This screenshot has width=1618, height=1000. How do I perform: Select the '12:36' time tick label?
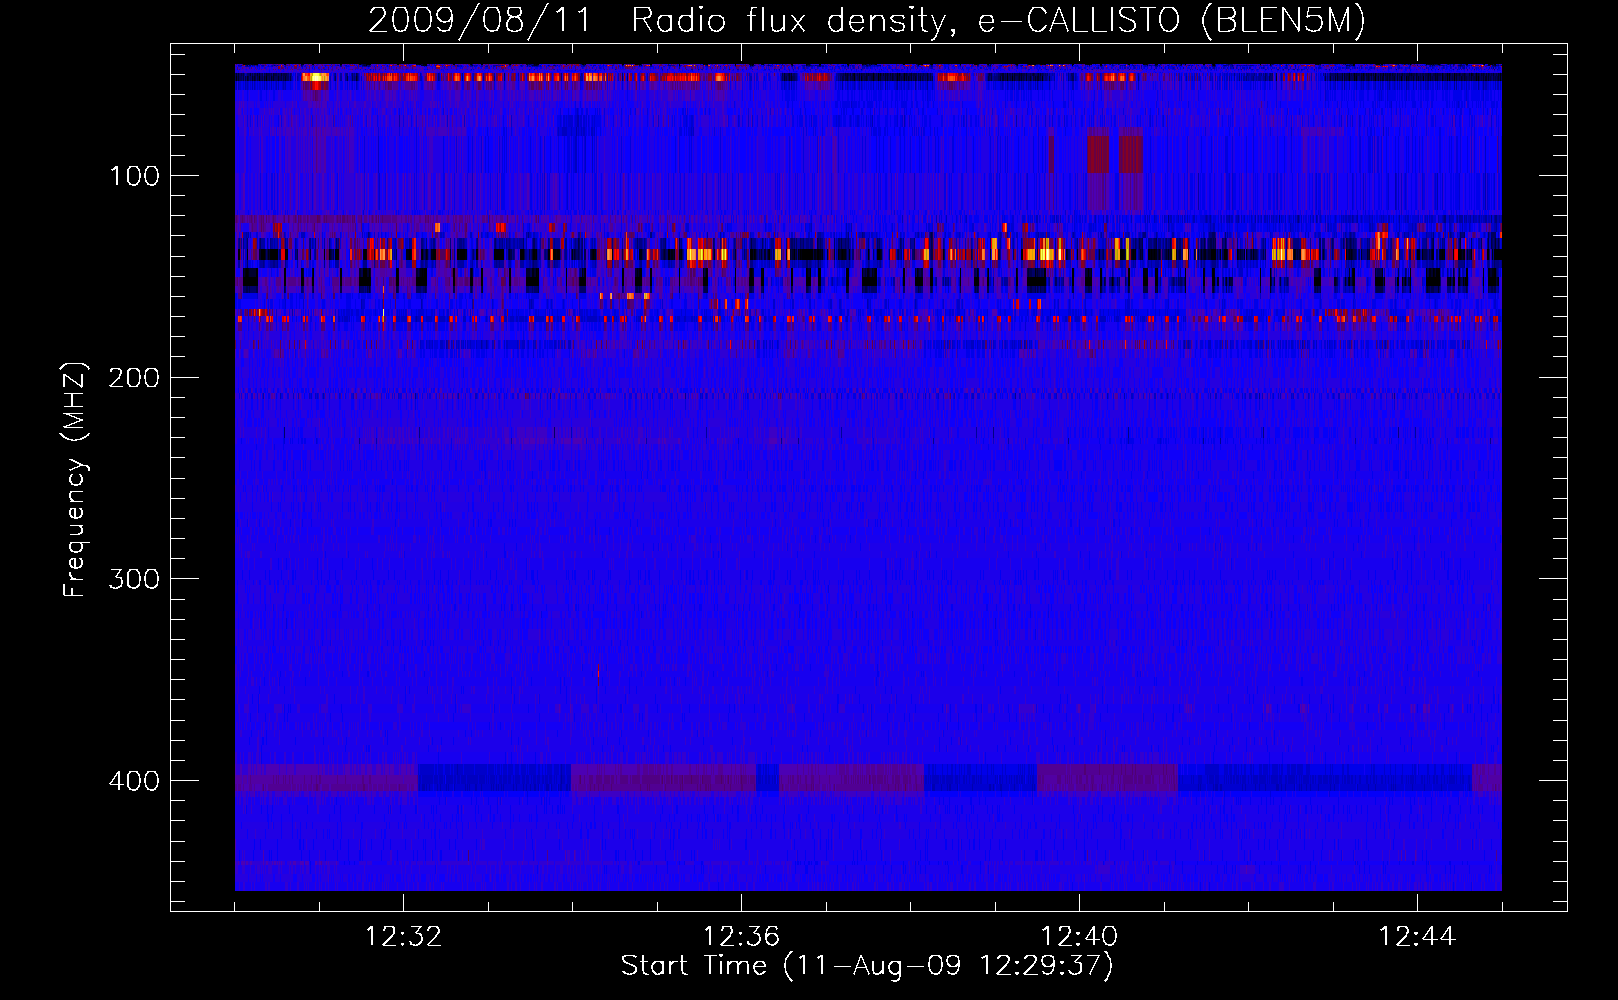coord(741,937)
